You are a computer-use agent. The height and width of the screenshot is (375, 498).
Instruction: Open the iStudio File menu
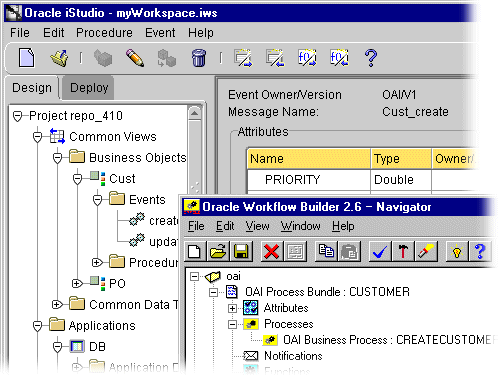click(20, 33)
